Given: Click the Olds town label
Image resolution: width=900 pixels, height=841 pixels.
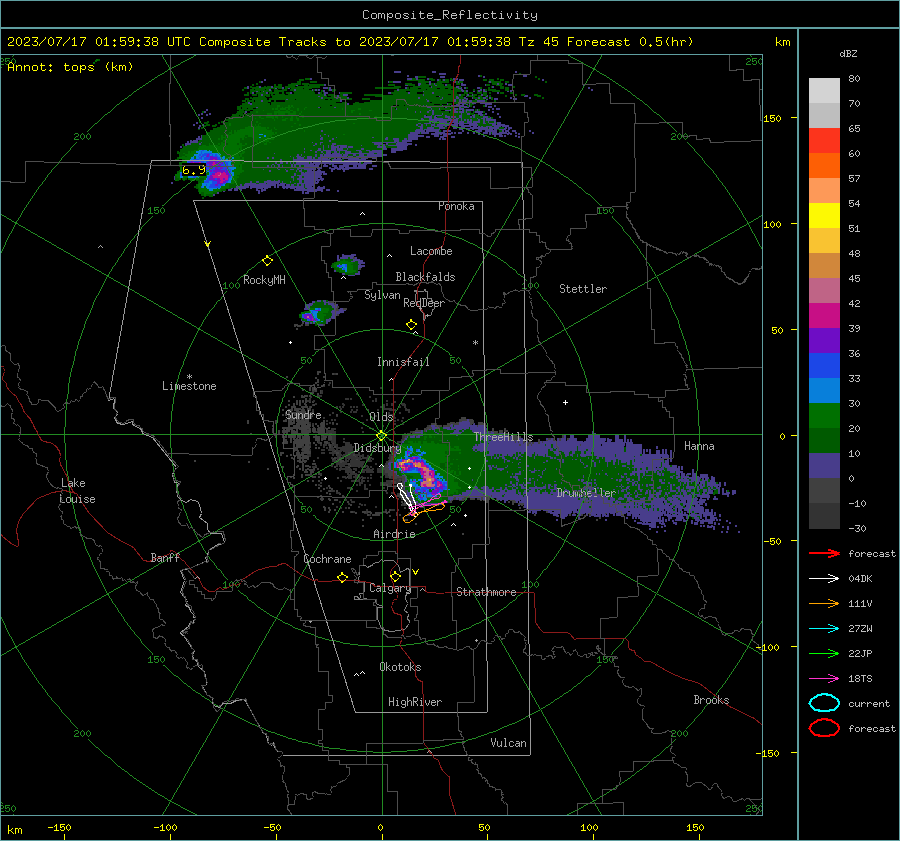Looking at the screenshot, I should [381, 417].
